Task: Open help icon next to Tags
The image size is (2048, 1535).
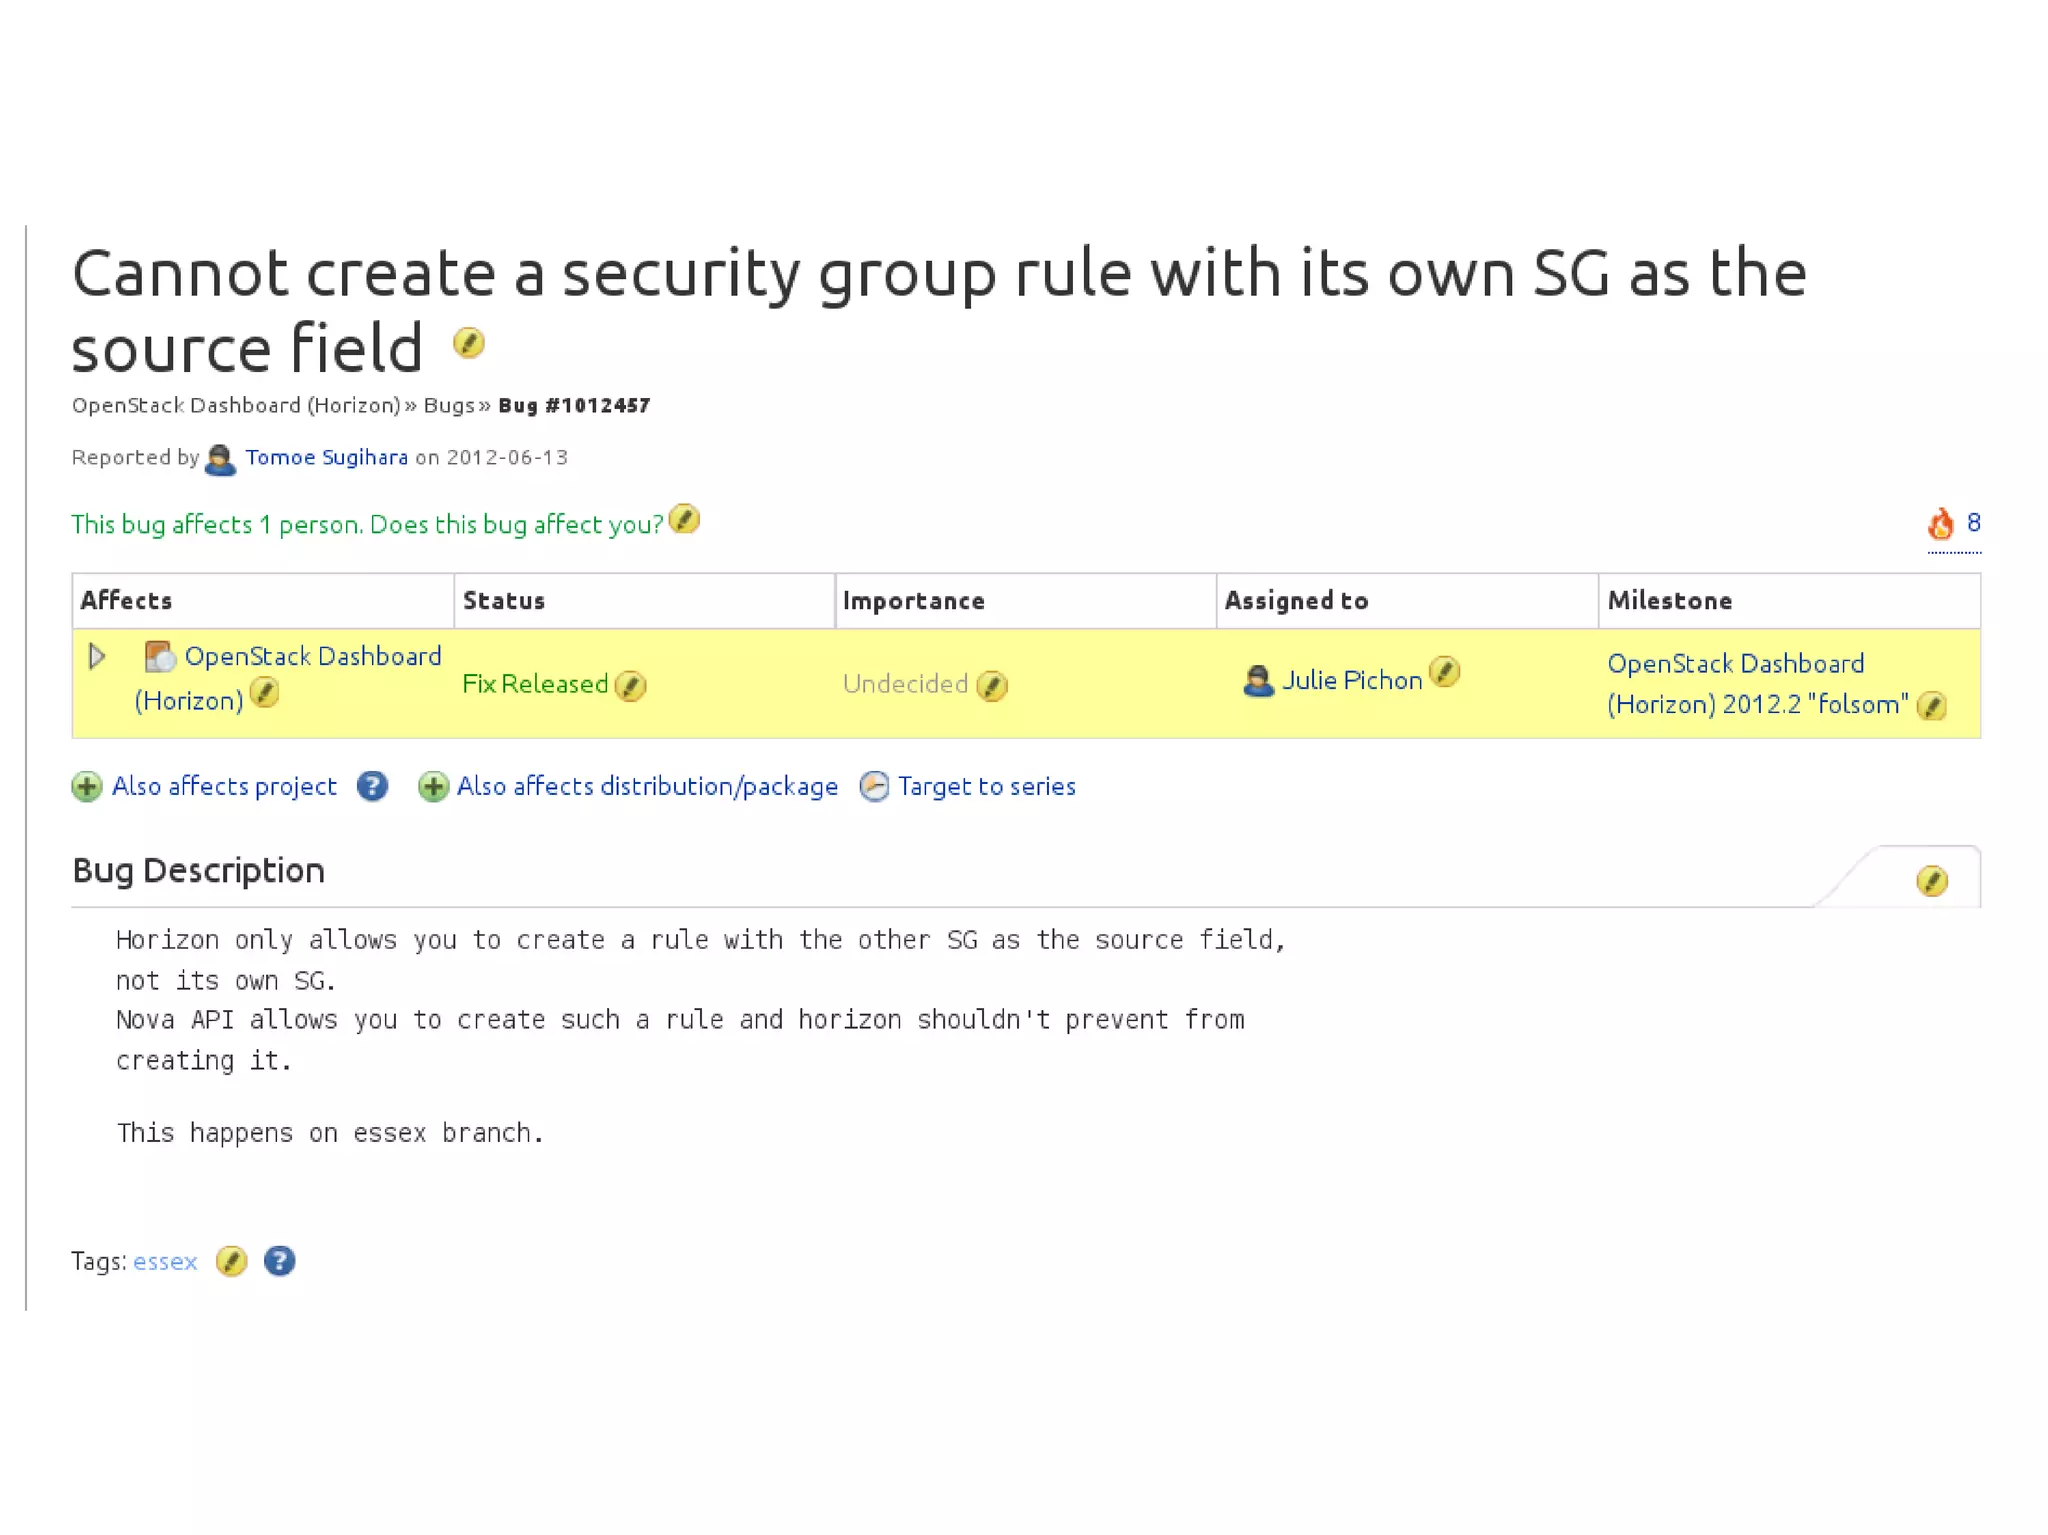Action: point(279,1261)
